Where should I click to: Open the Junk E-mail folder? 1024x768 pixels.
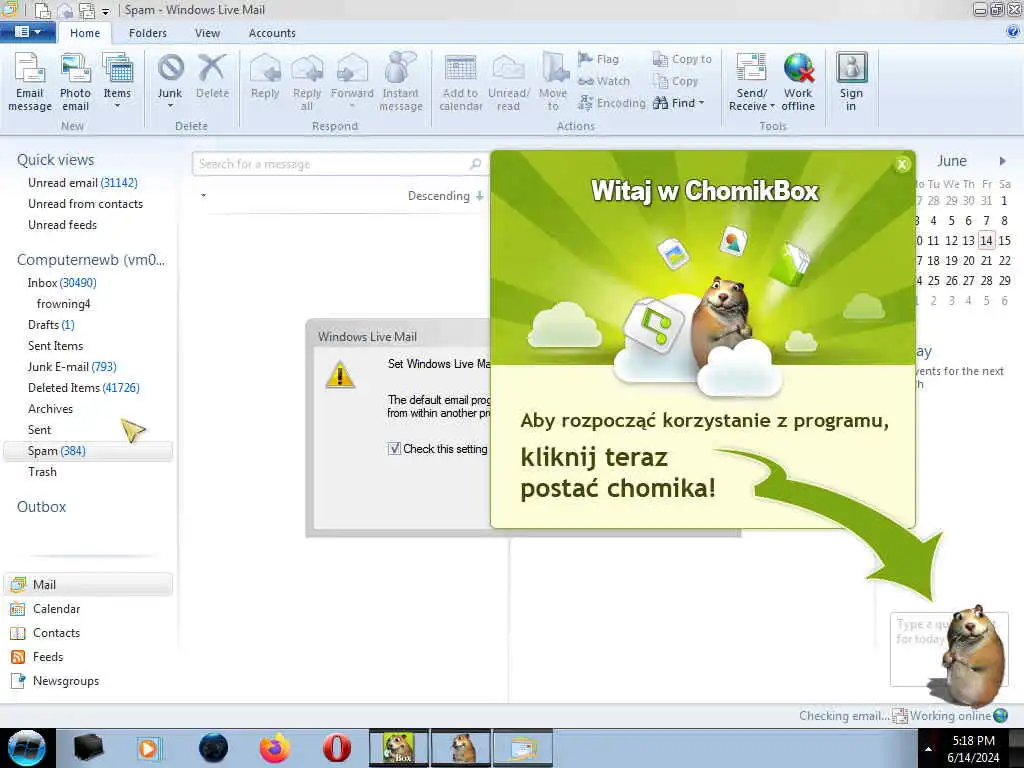click(72, 366)
